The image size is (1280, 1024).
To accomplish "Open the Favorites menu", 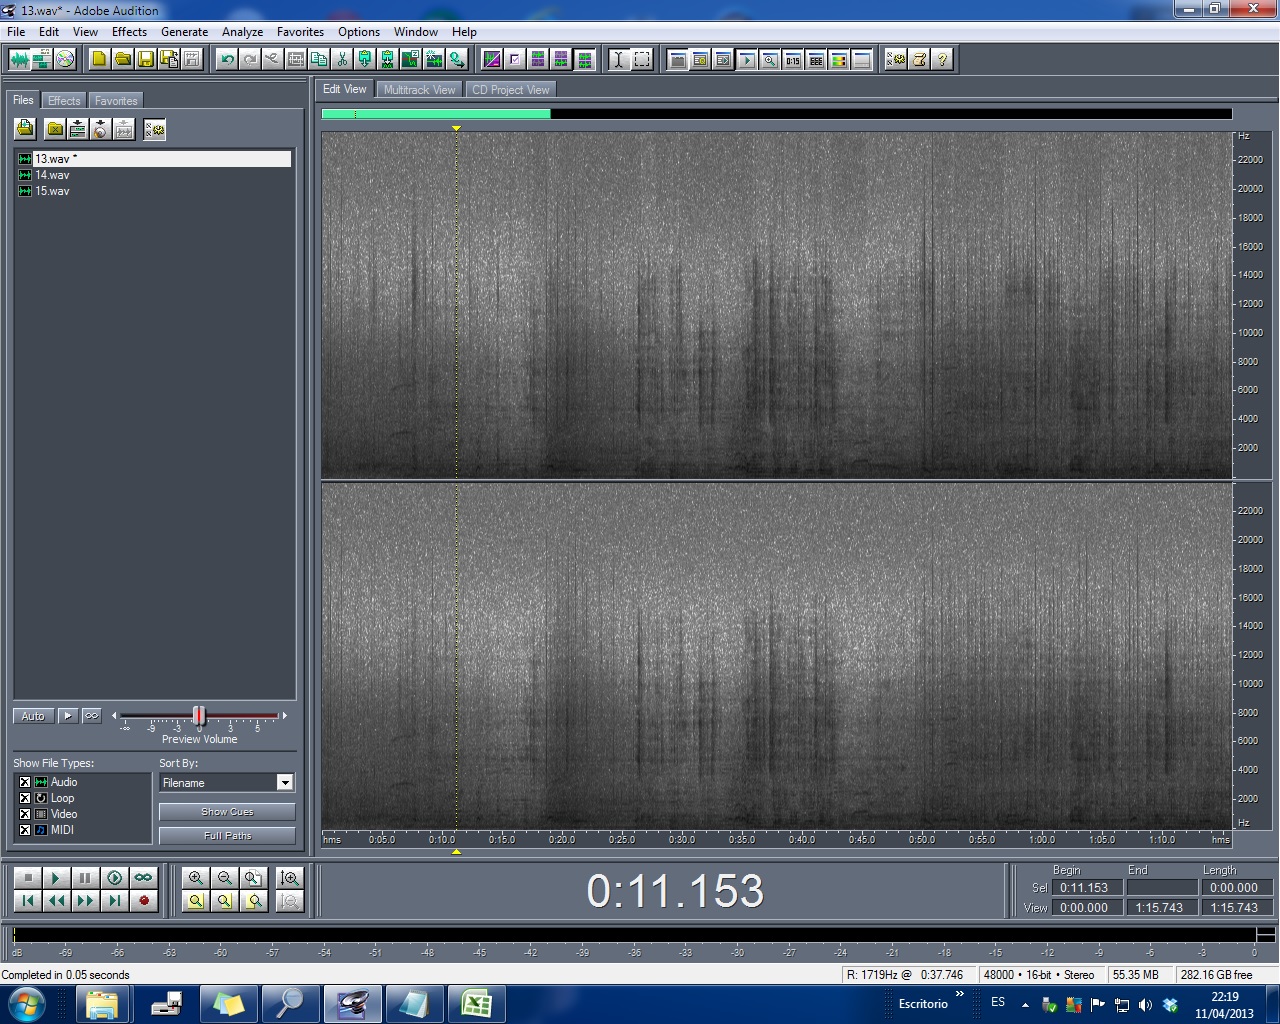I will 300,32.
